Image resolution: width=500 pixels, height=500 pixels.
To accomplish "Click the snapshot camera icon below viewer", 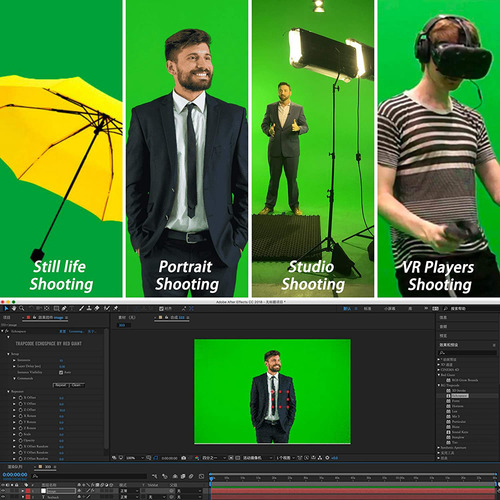I will [x=183, y=458].
